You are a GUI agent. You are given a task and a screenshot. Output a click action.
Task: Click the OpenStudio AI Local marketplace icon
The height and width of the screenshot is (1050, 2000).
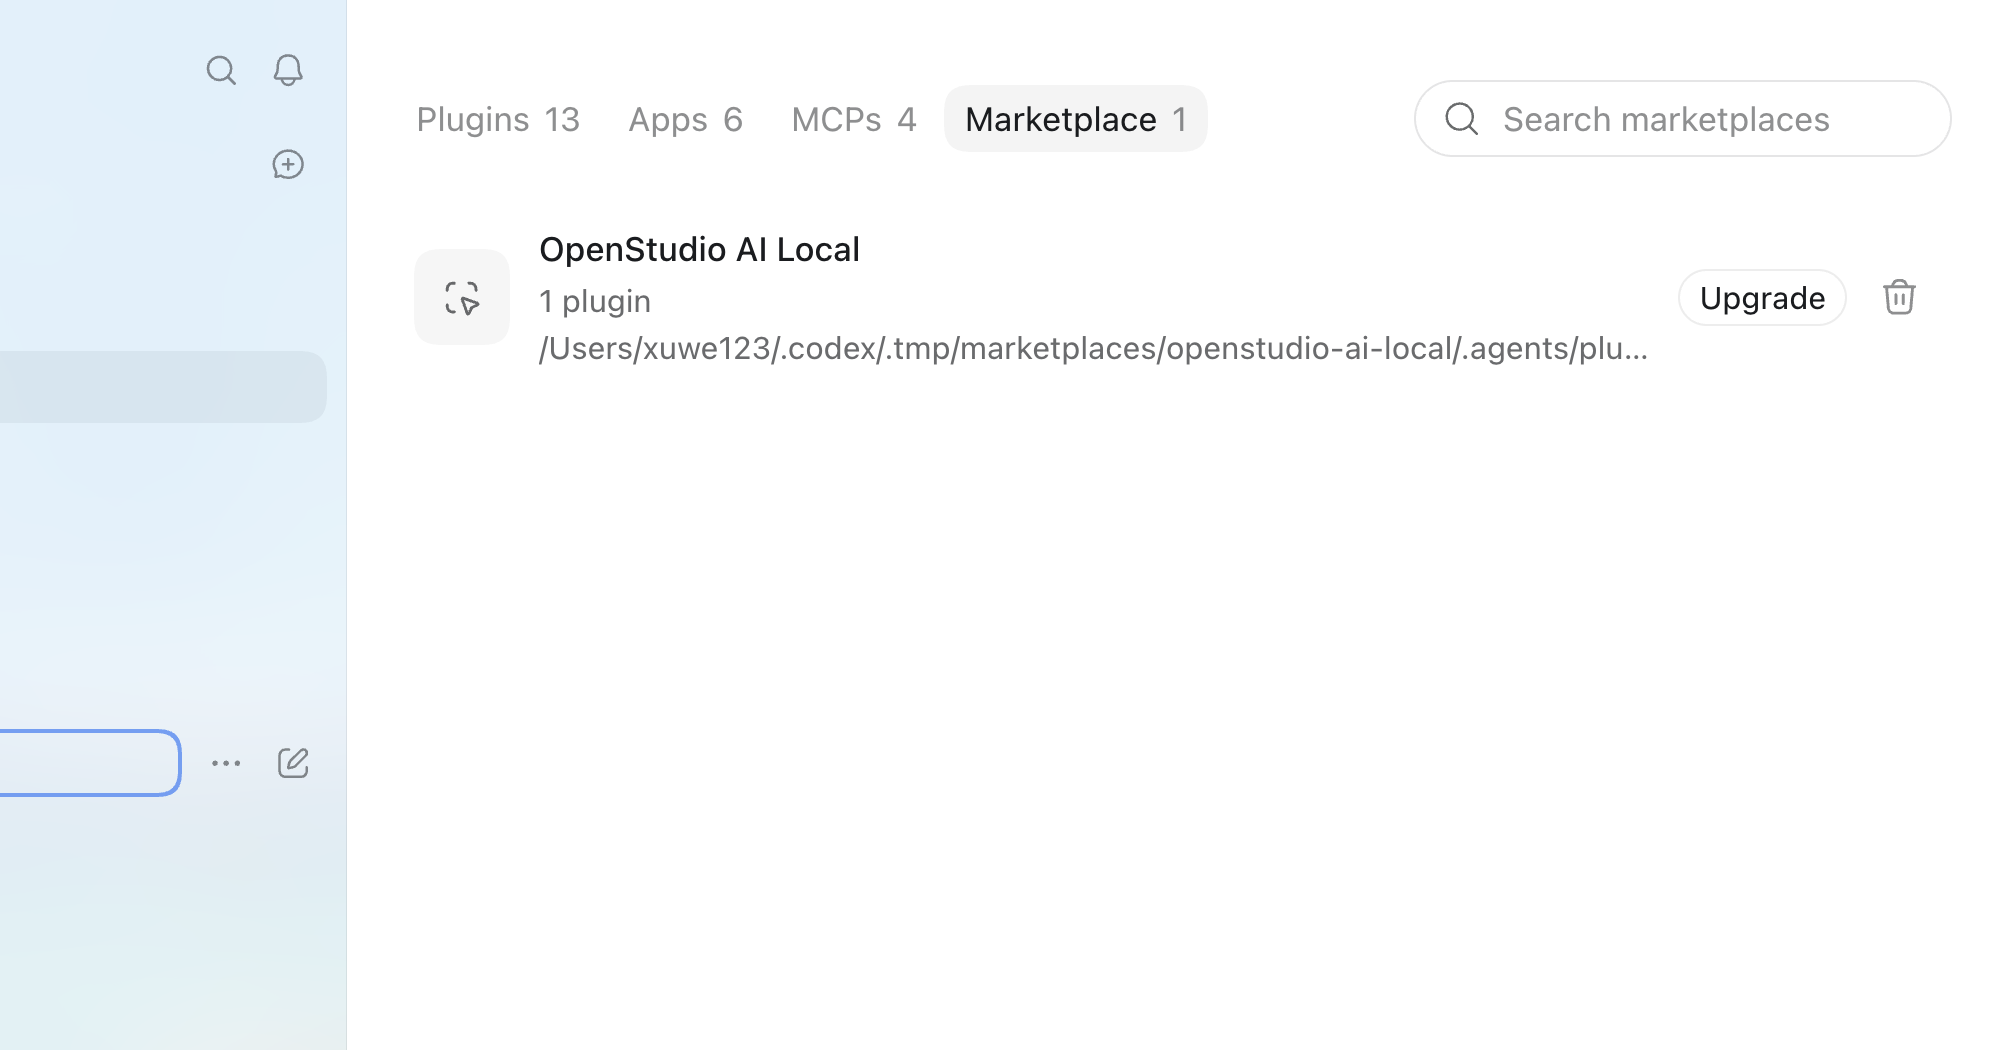click(462, 297)
